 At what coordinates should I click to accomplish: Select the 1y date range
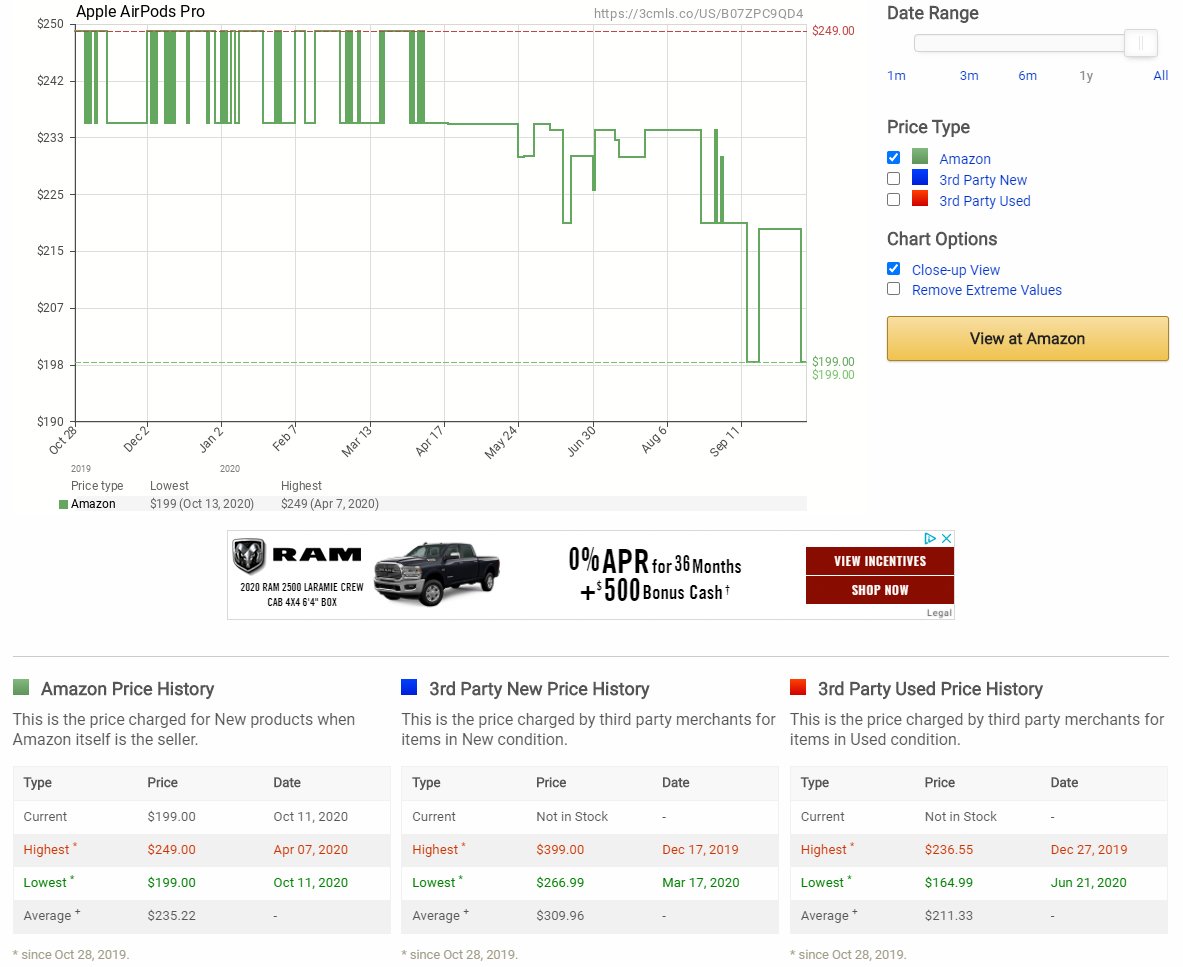click(1086, 75)
